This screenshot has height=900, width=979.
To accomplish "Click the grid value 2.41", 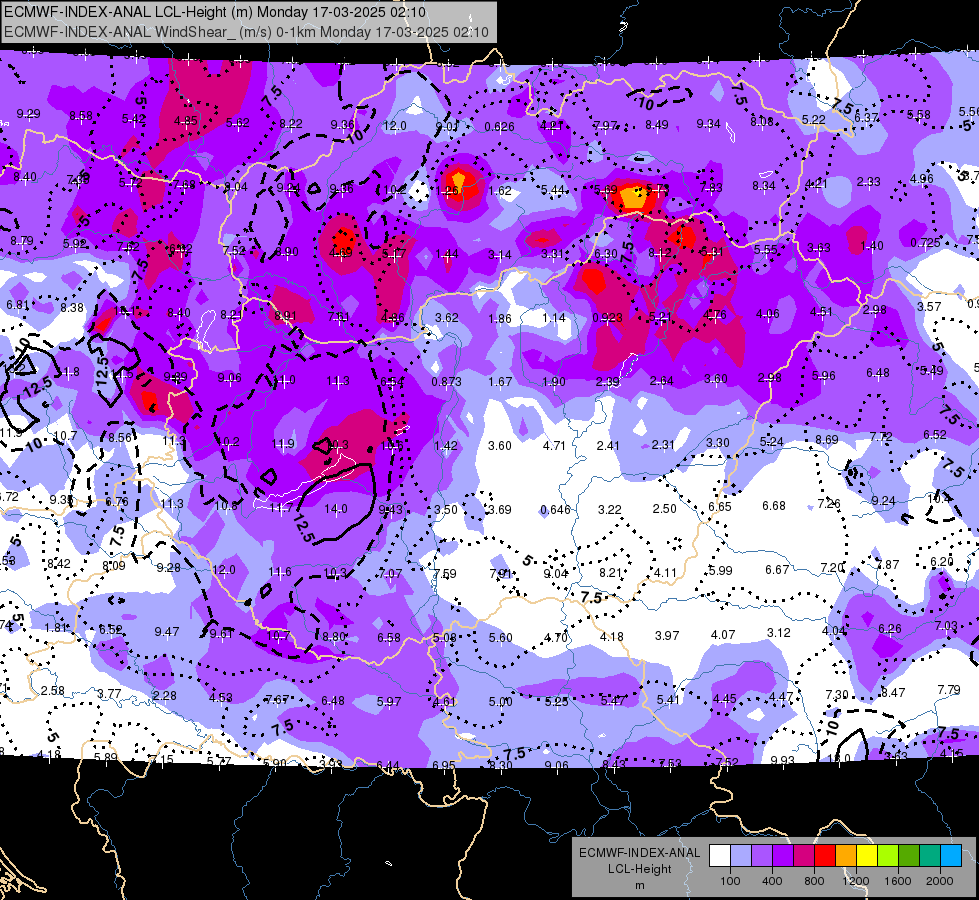I will [x=608, y=445].
